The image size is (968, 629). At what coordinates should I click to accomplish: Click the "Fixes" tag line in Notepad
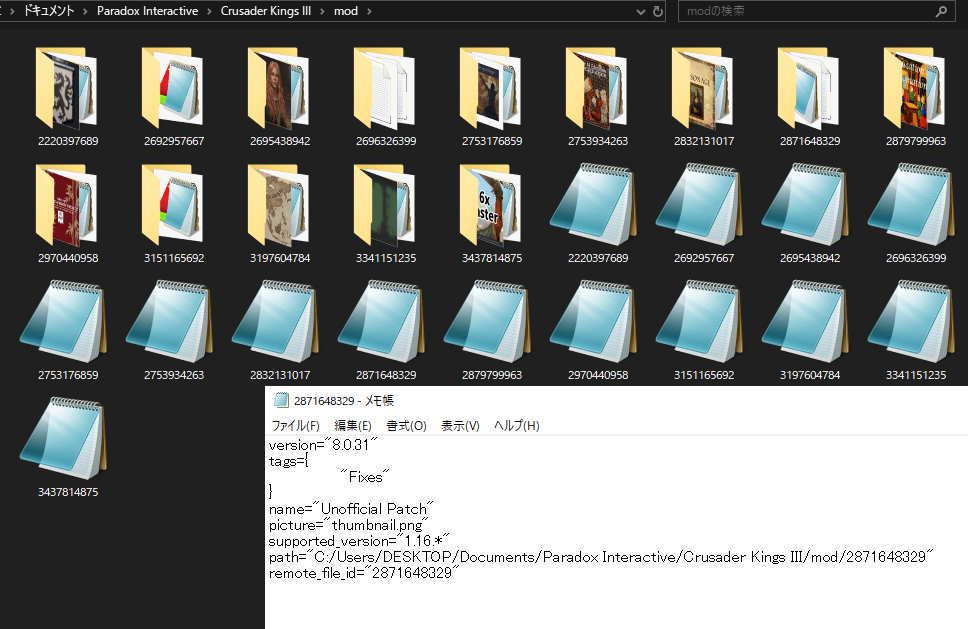coord(365,477)
